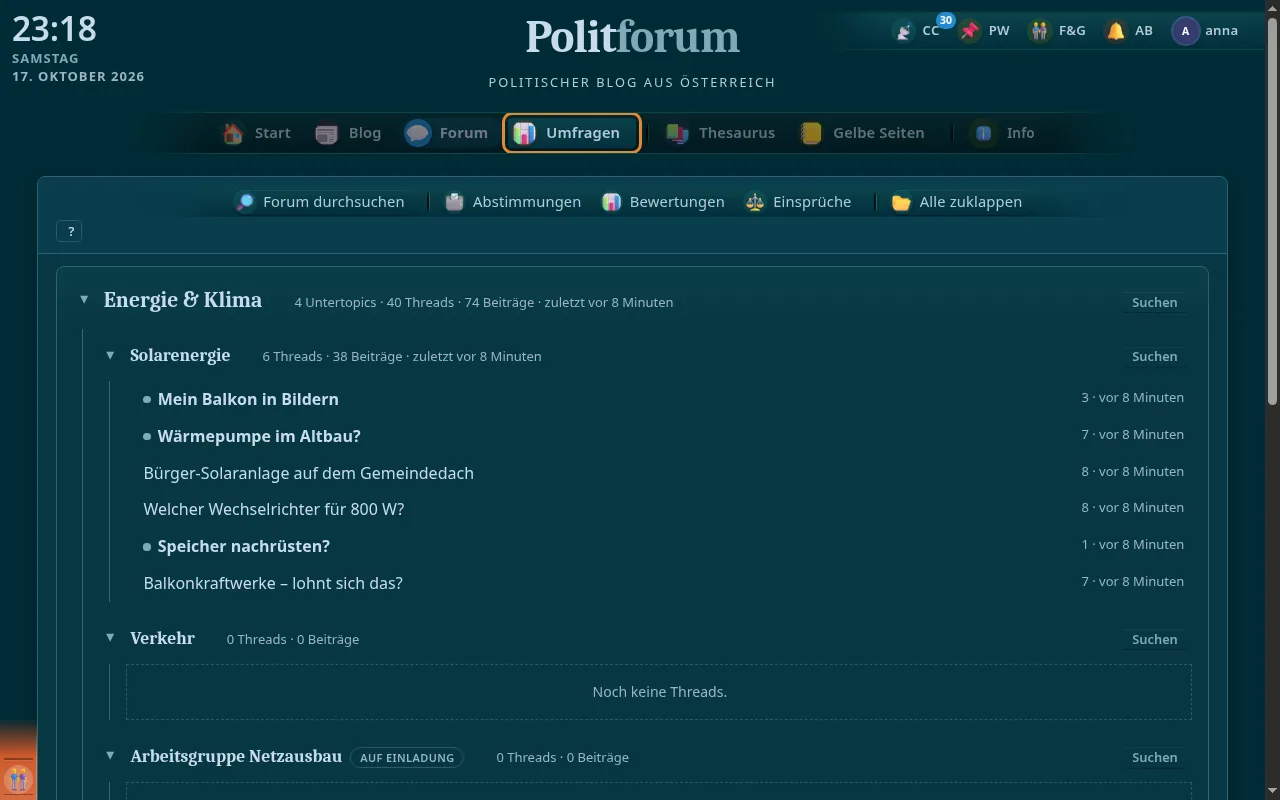Open thread Balkonkraftwerke – lohnt sich das?
The image size is (1280, 800).
pos(273,583)
